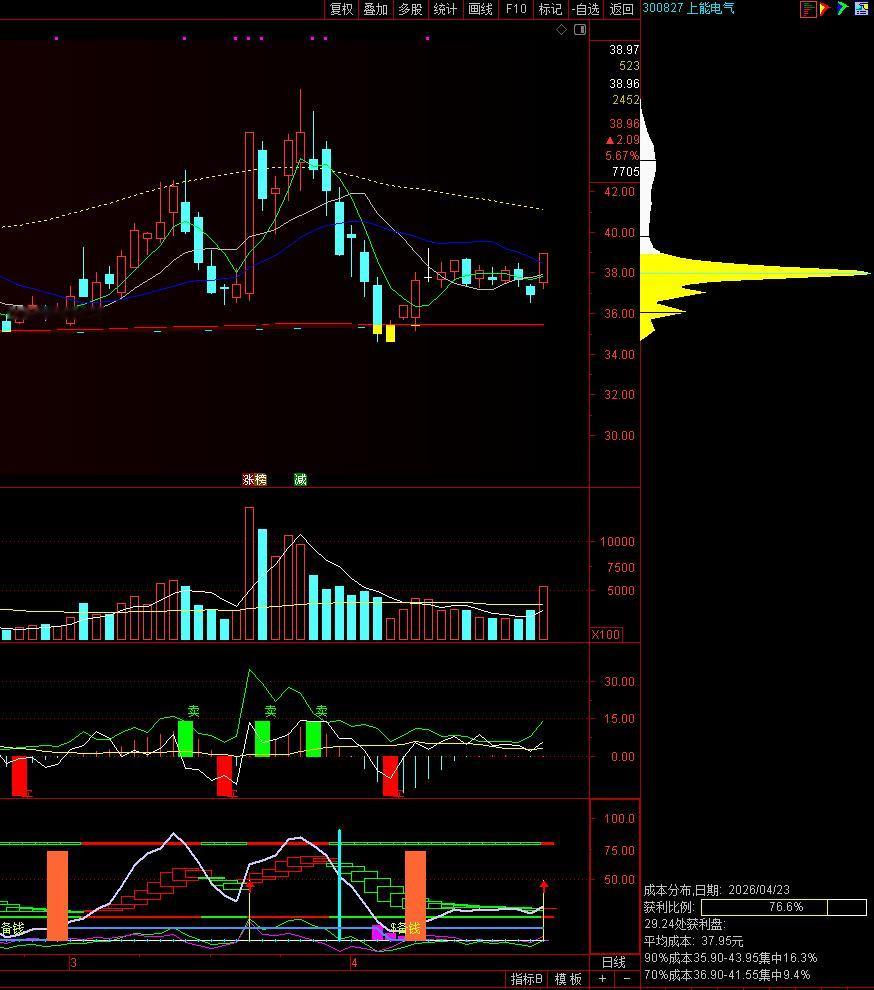Click the 7705 value above the price axis
The height and width of the screenshot is (990, 874).
coord(625,172)
